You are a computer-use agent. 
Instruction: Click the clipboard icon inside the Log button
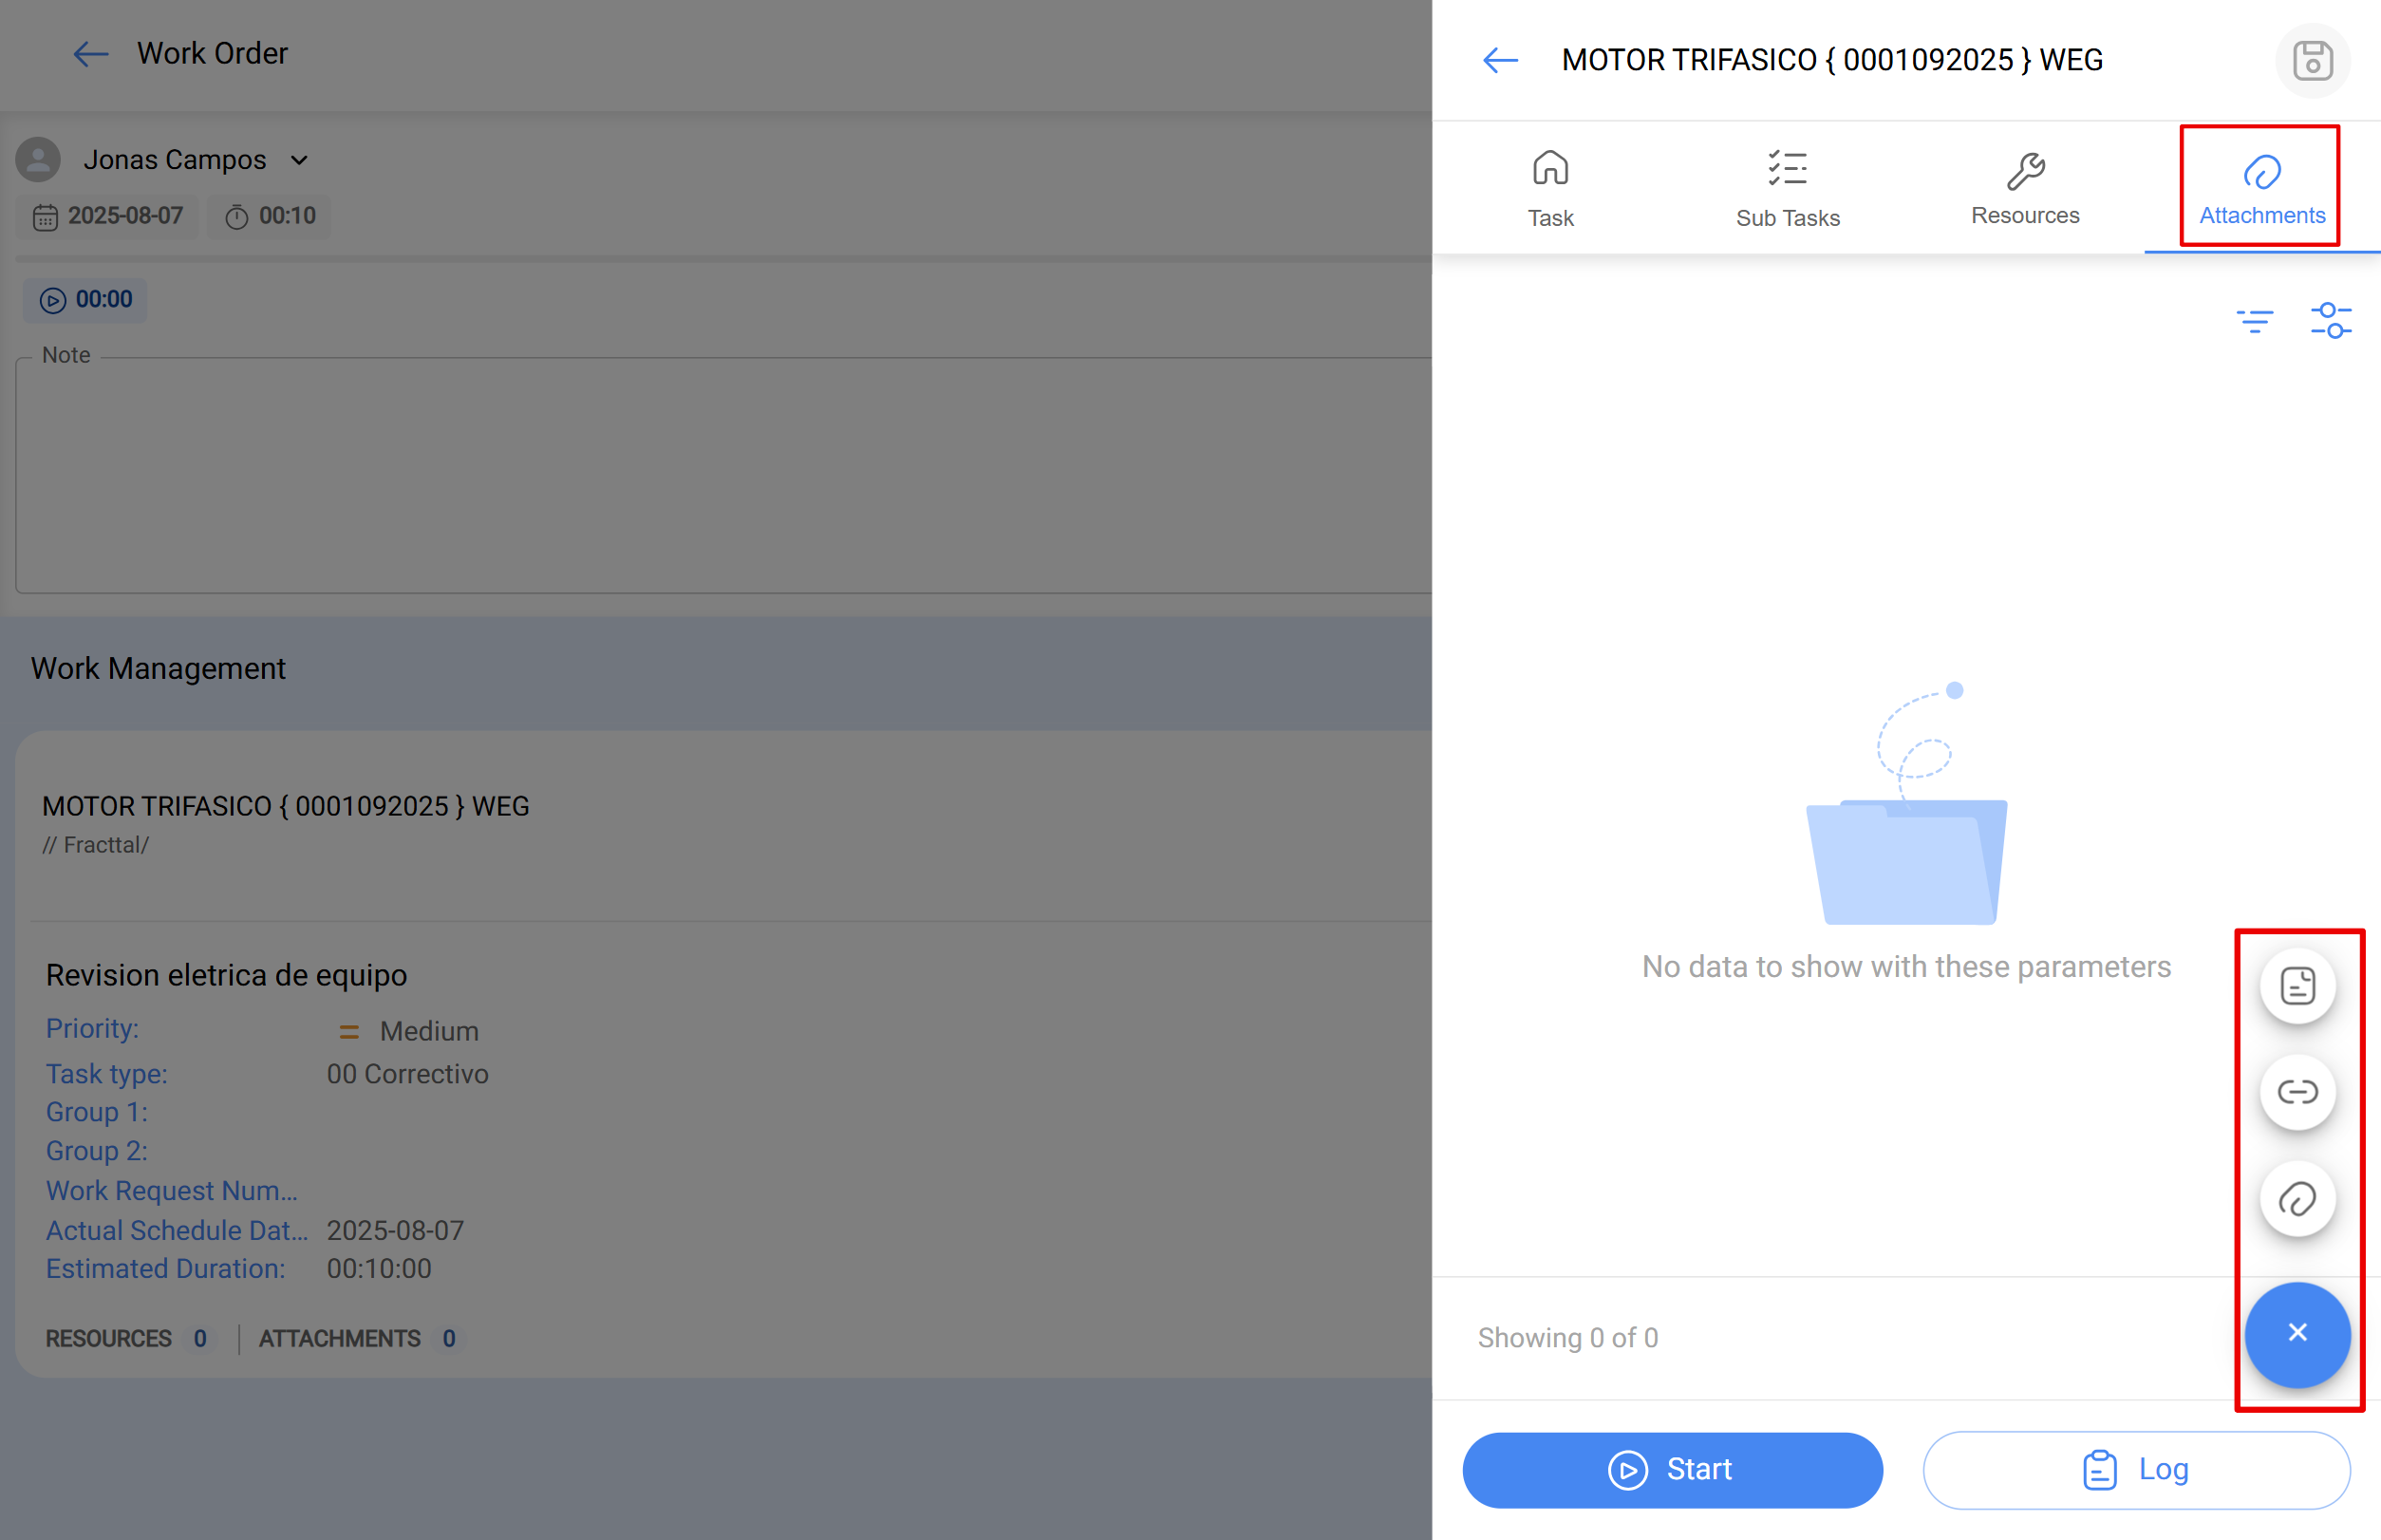pos(2100,1469)
